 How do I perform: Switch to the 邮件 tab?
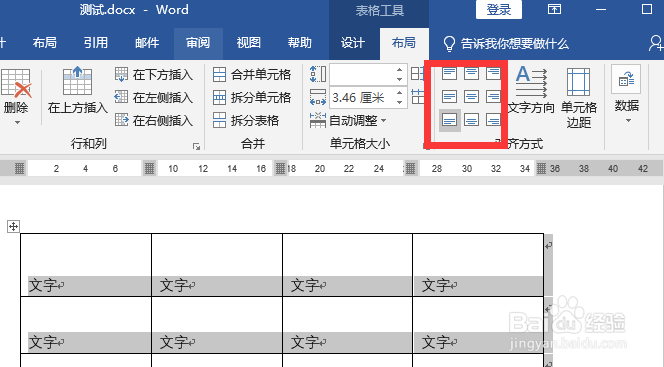tap(147, 43)
